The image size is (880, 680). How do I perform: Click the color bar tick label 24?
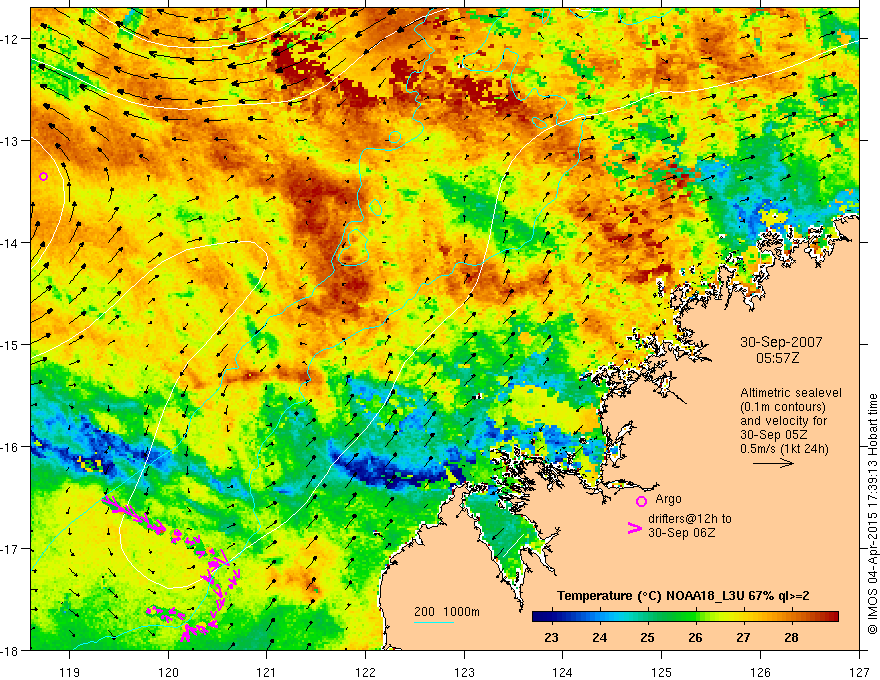pos(599,638)
